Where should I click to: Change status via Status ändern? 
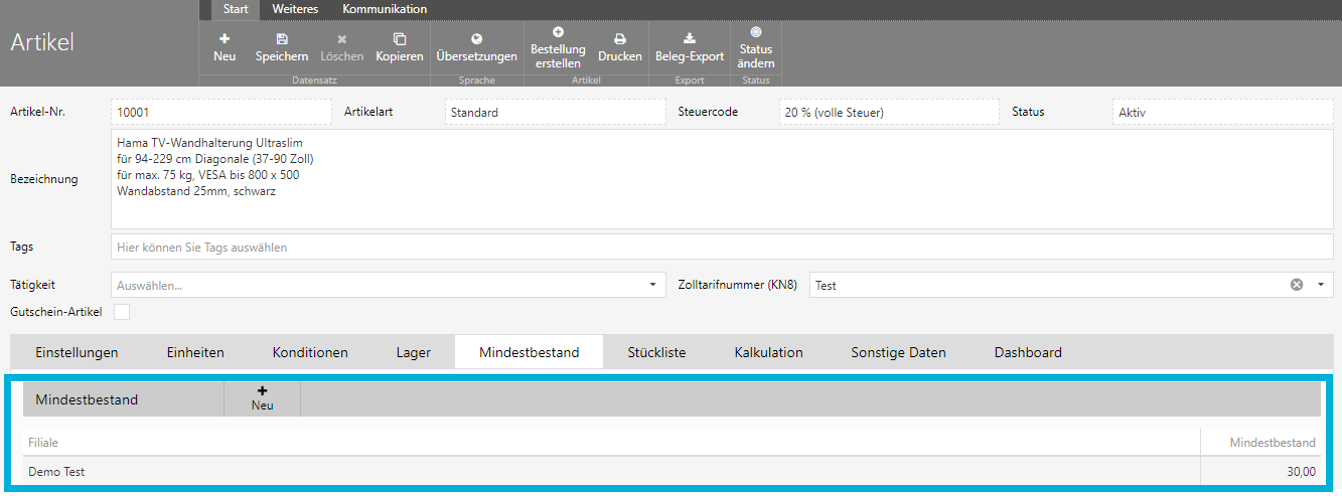tap(756, 47)
